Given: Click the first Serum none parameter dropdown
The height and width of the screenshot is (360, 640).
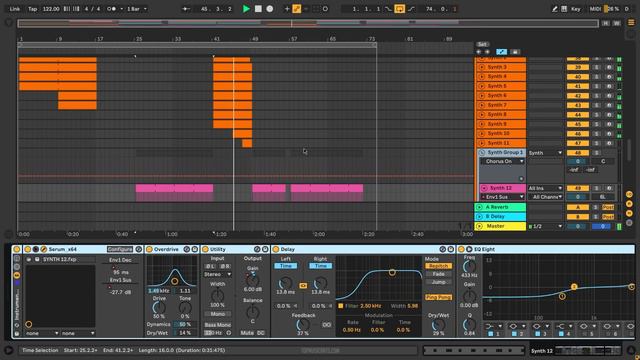Looking at the screenshot, I should 41,333.
